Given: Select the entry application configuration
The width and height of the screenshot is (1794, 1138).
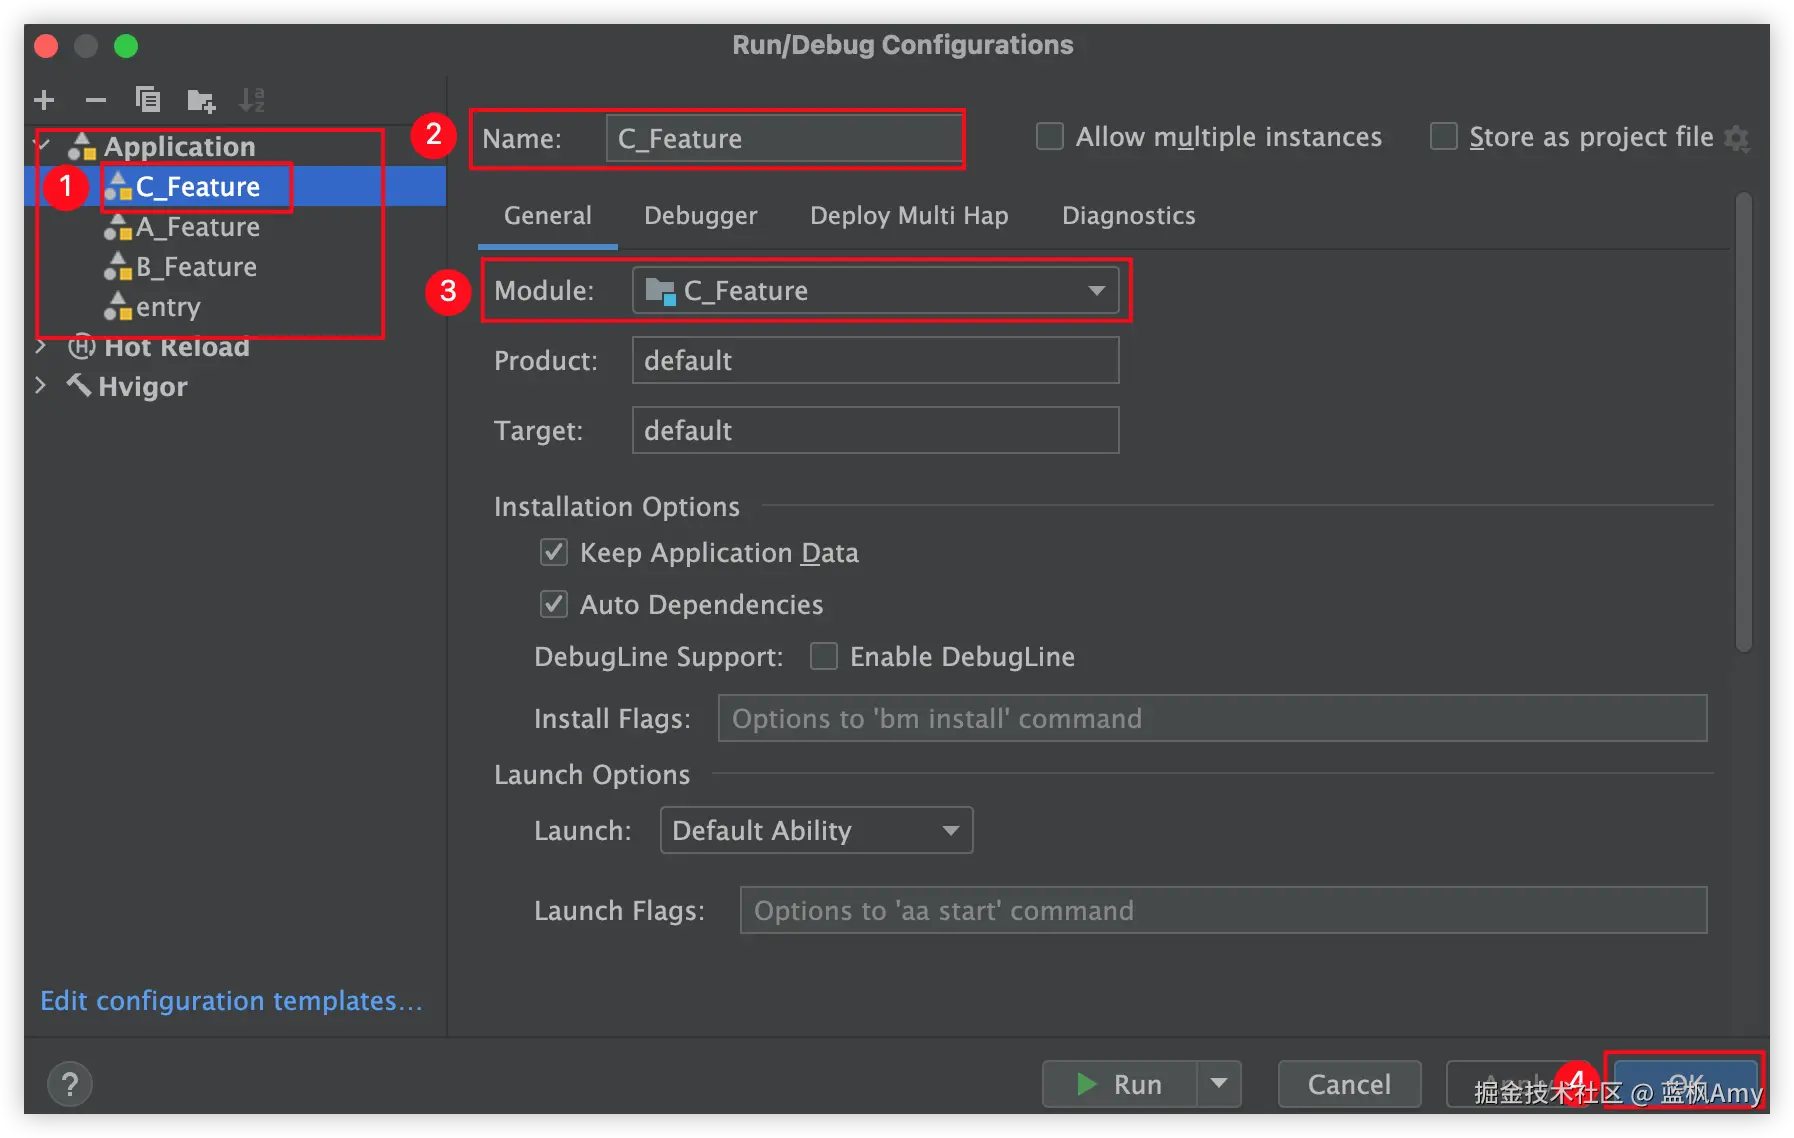Looking at the screenshot, I should tap(168, 307).
